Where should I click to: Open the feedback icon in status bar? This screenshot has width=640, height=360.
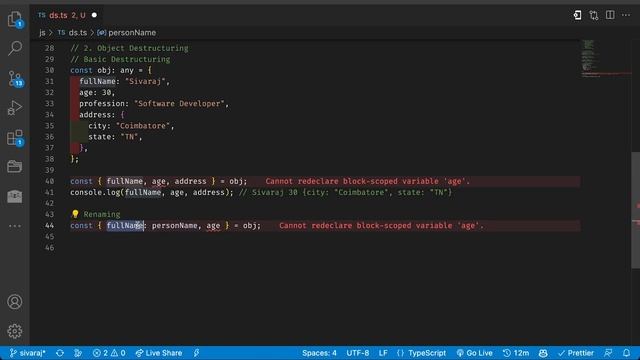608,353
